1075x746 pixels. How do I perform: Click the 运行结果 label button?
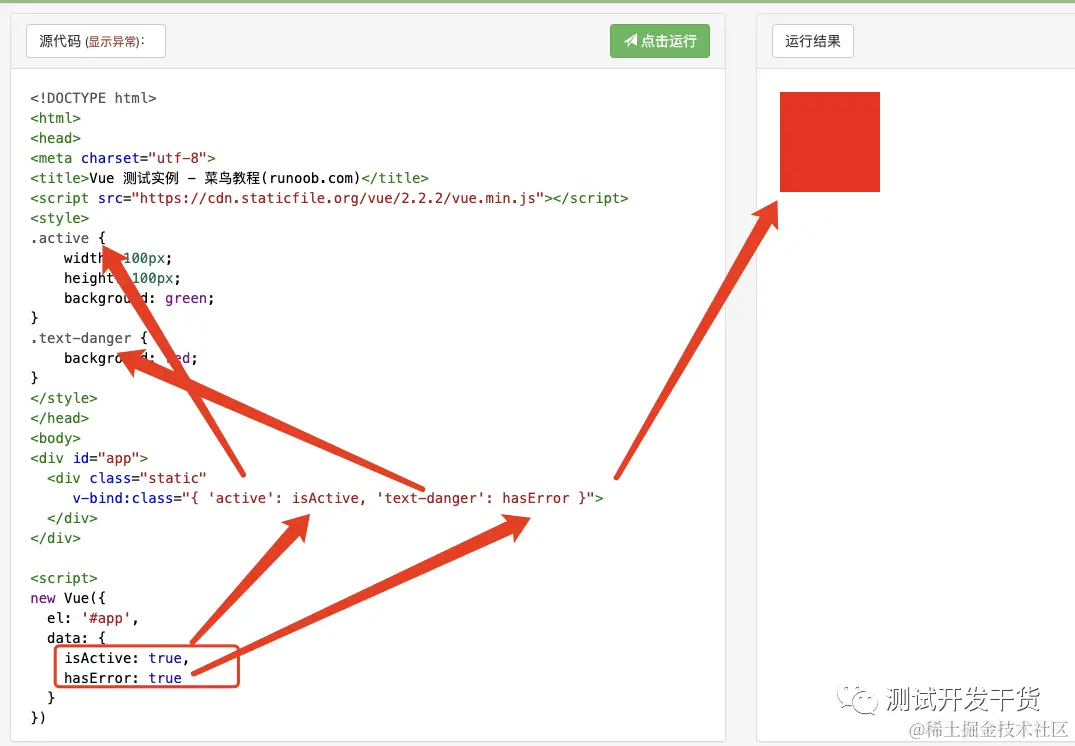tap(812, 41)
